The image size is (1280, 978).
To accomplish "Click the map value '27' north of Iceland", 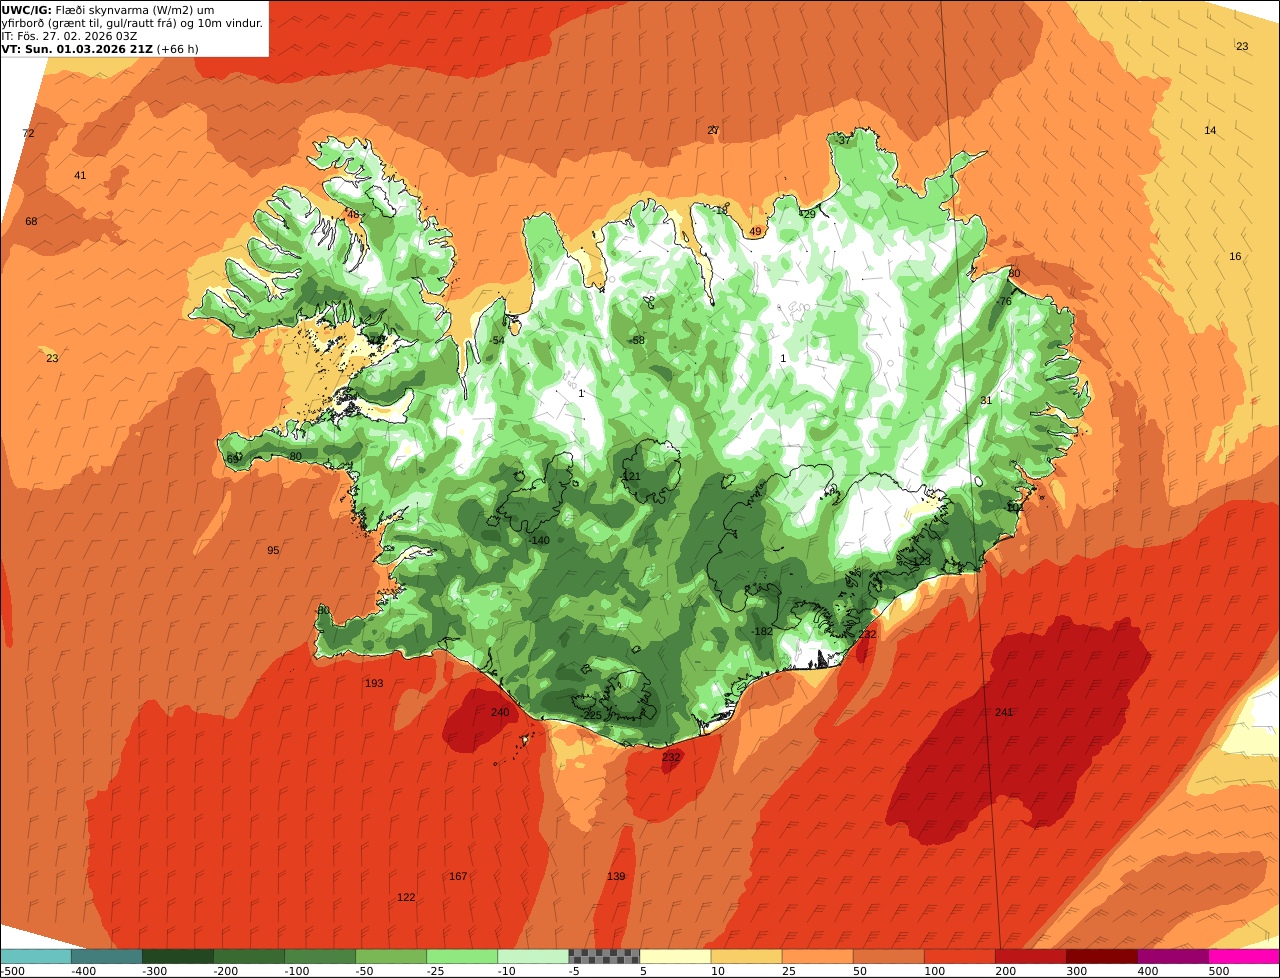I will click(713, 130).
